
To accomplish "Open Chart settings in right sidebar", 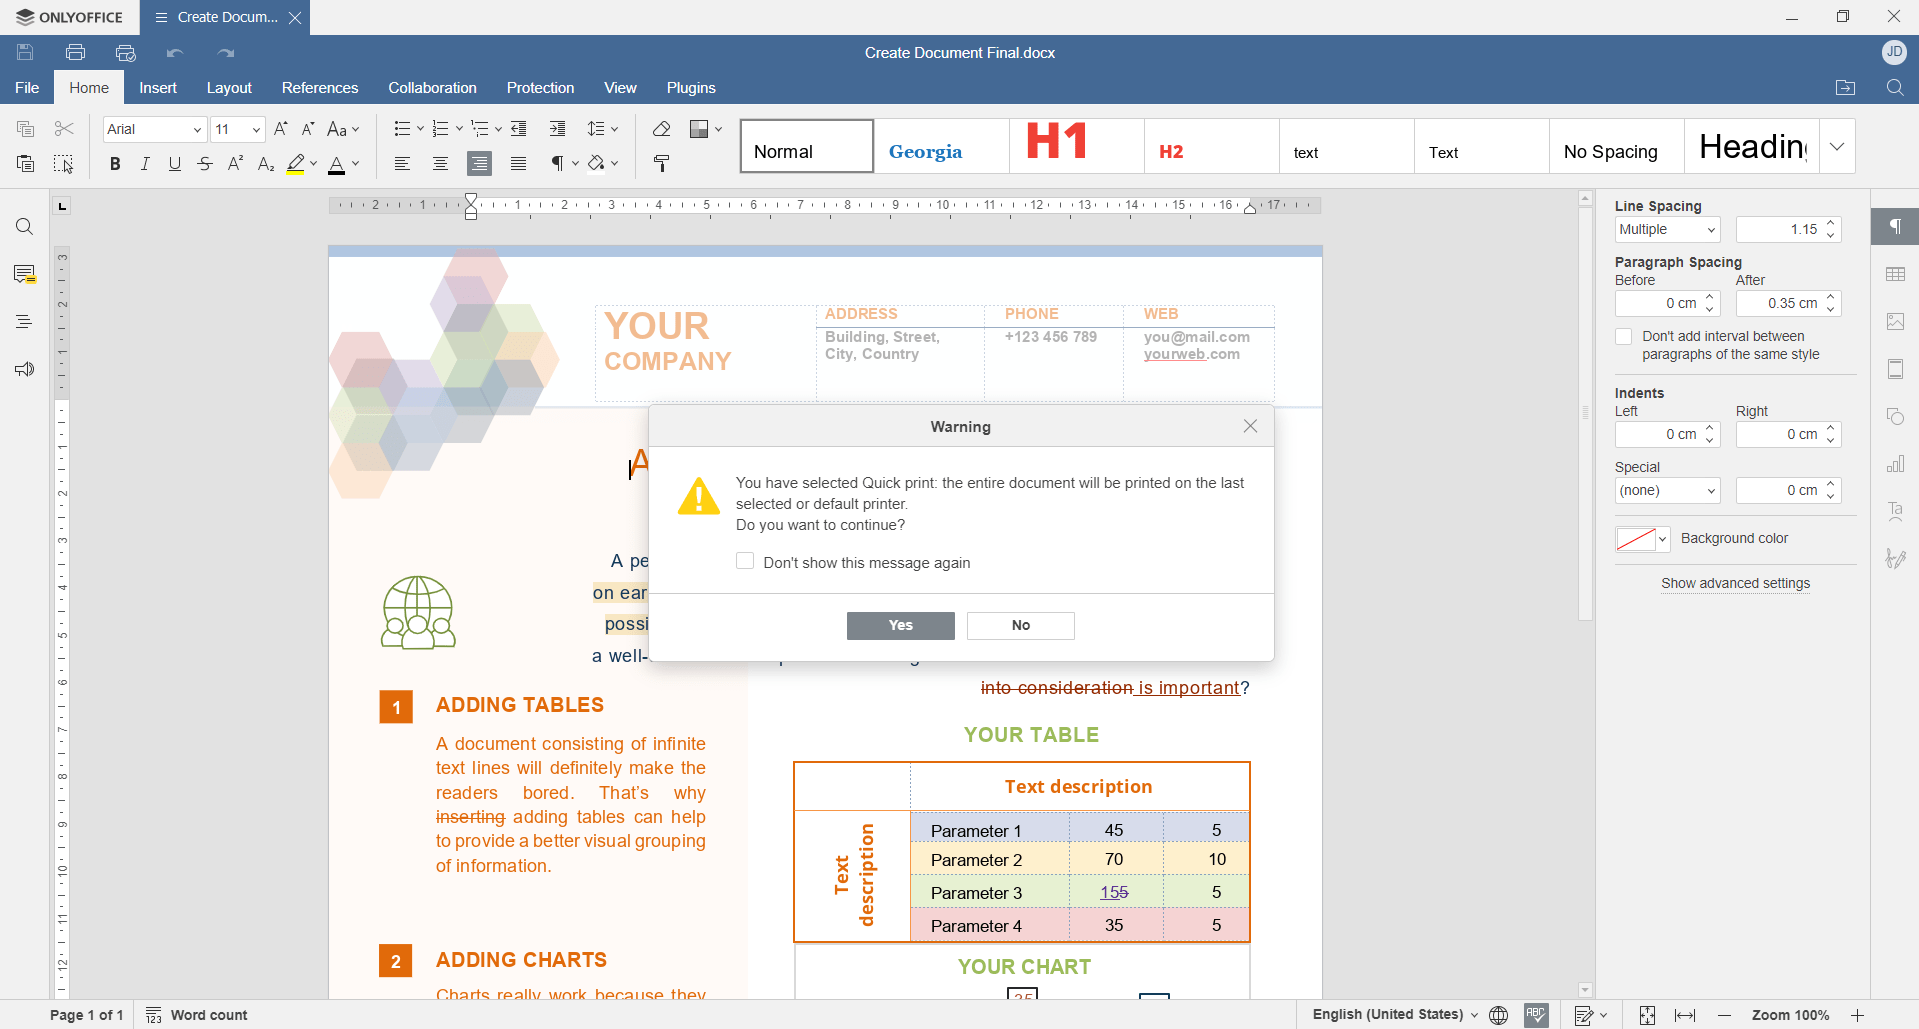I will pyautogui.click(x=1895, y=463).
